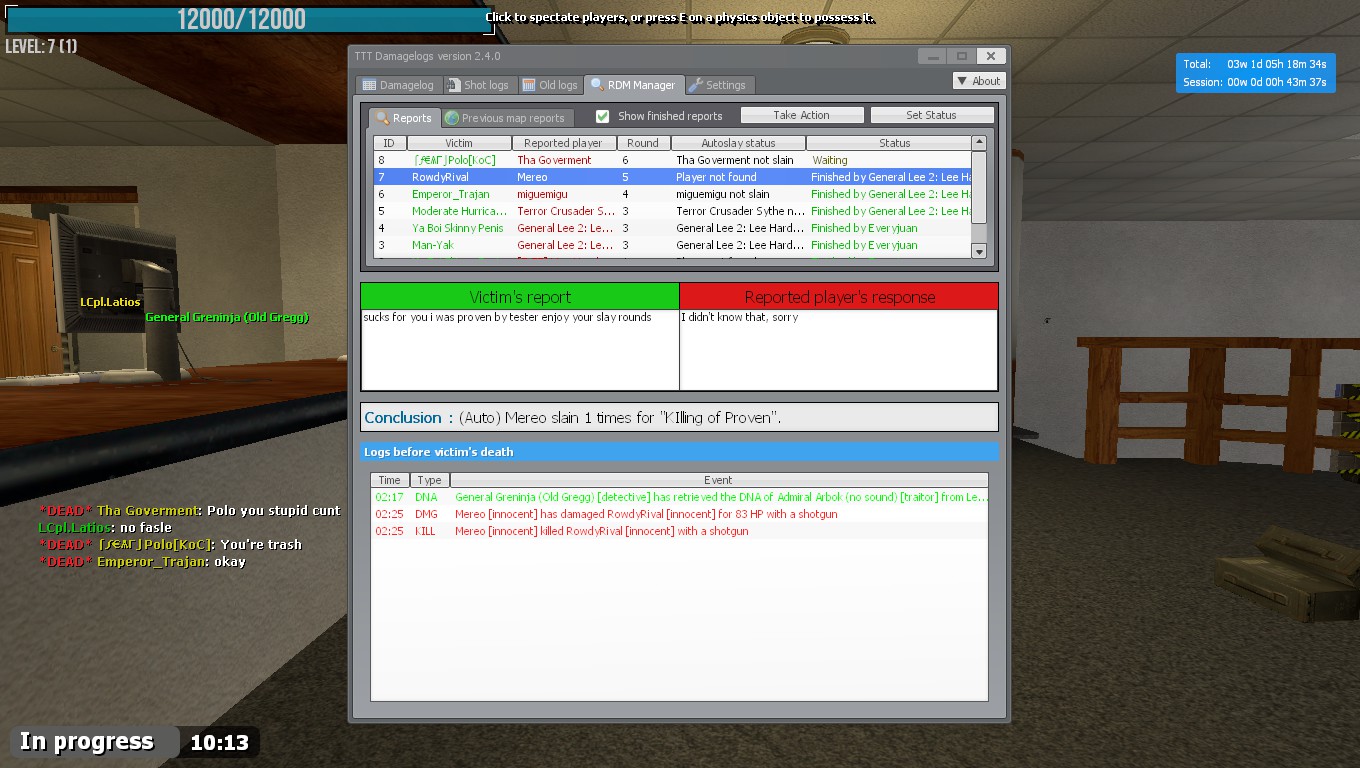Click the reports list scroll-up arrow
Screen dimensions: 1360x768
(979, 143)
